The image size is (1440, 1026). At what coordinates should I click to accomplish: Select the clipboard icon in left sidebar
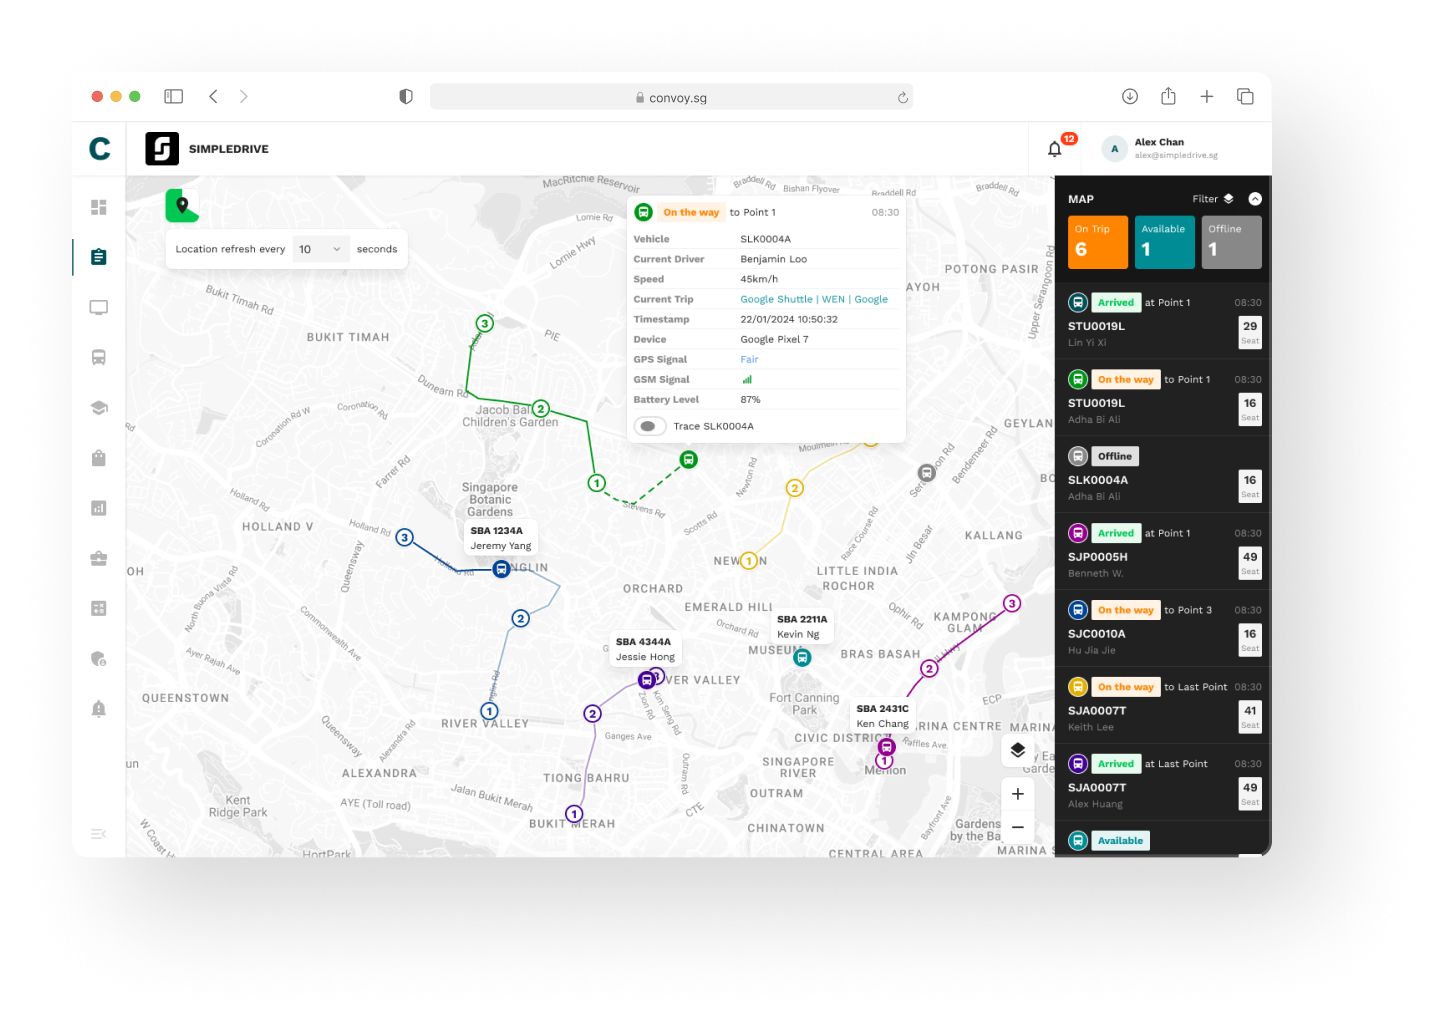[x=98, y=257]
